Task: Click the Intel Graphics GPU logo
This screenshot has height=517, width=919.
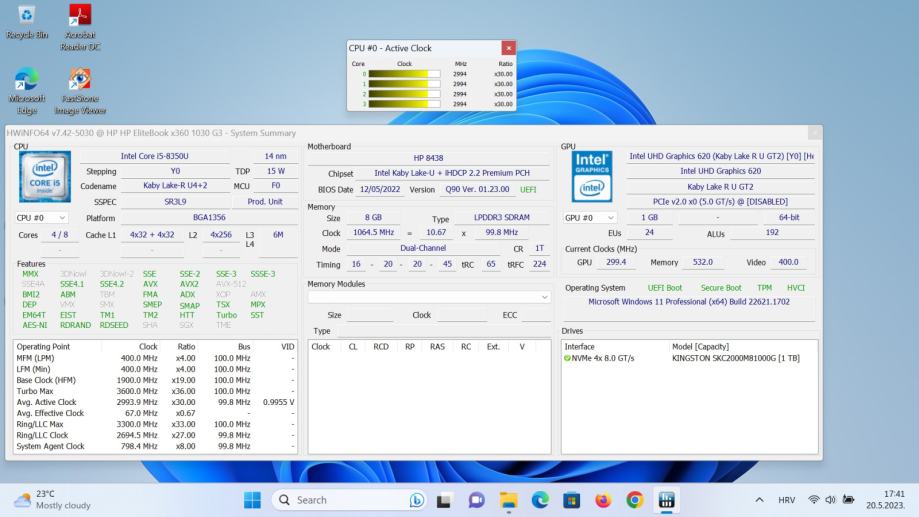Action: (592, 176)
